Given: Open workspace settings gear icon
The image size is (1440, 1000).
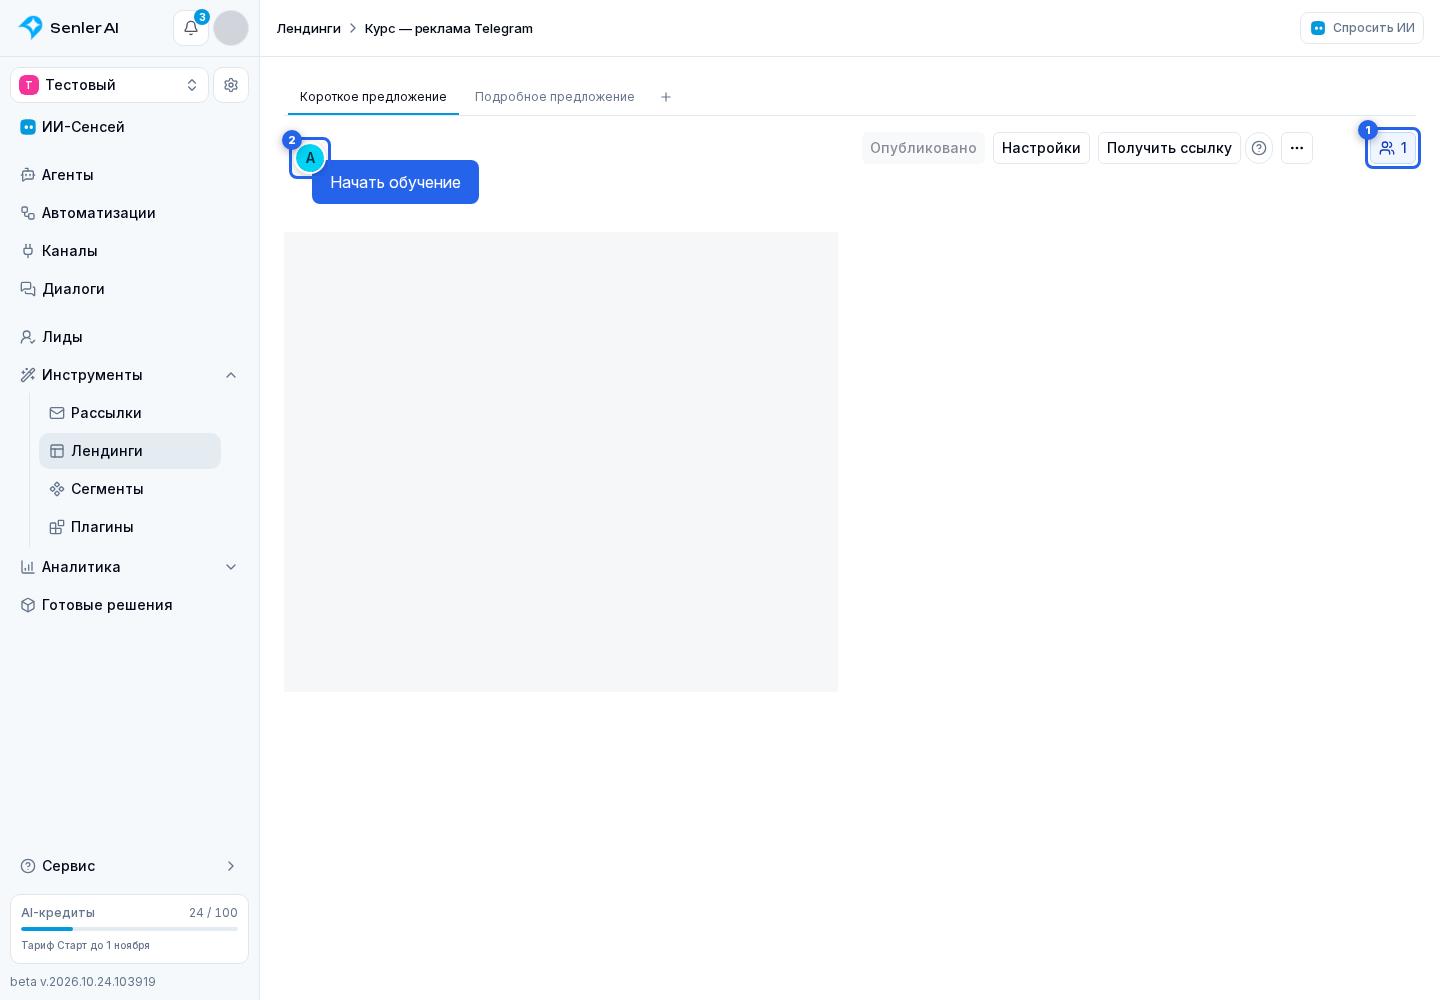Looking at the screenshot, I should pyautogui.click(x=231, y=85).
